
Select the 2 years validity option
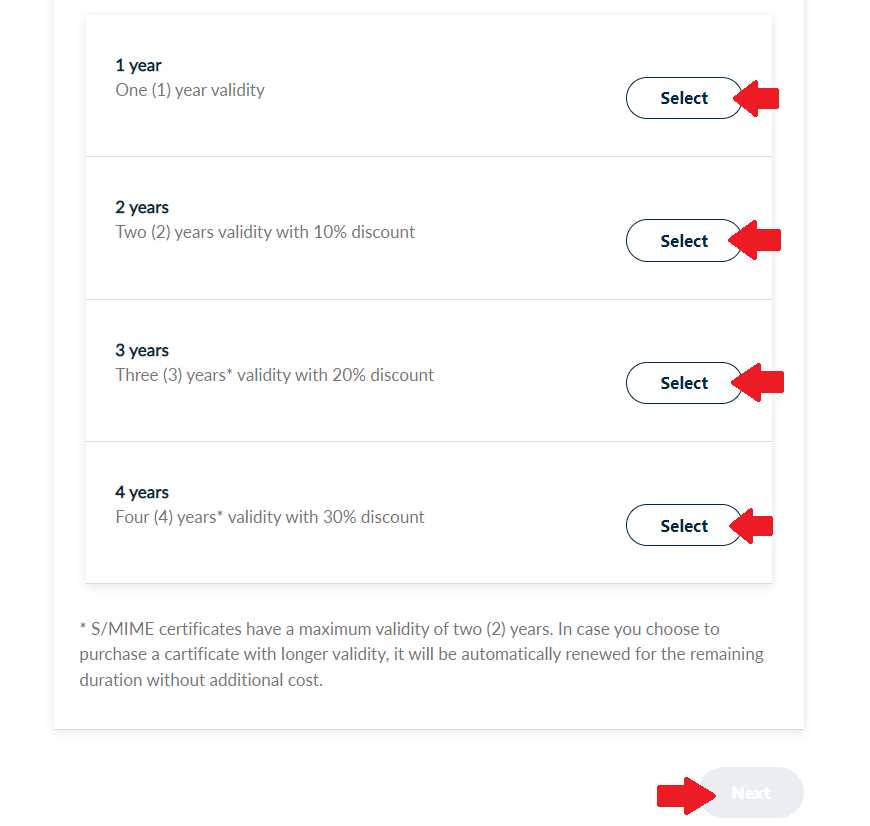[684, 241]
